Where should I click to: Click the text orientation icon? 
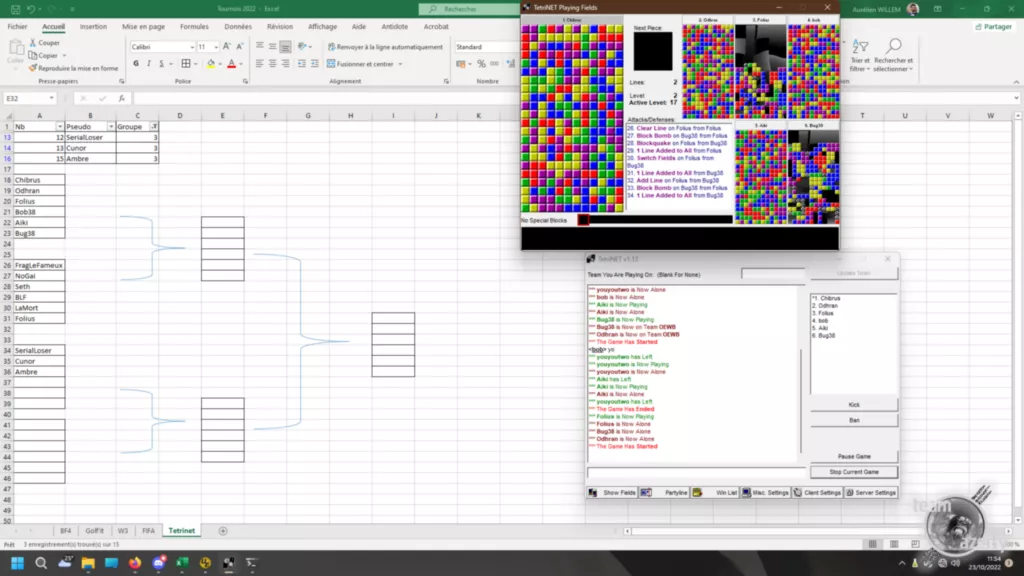point(302,46)
